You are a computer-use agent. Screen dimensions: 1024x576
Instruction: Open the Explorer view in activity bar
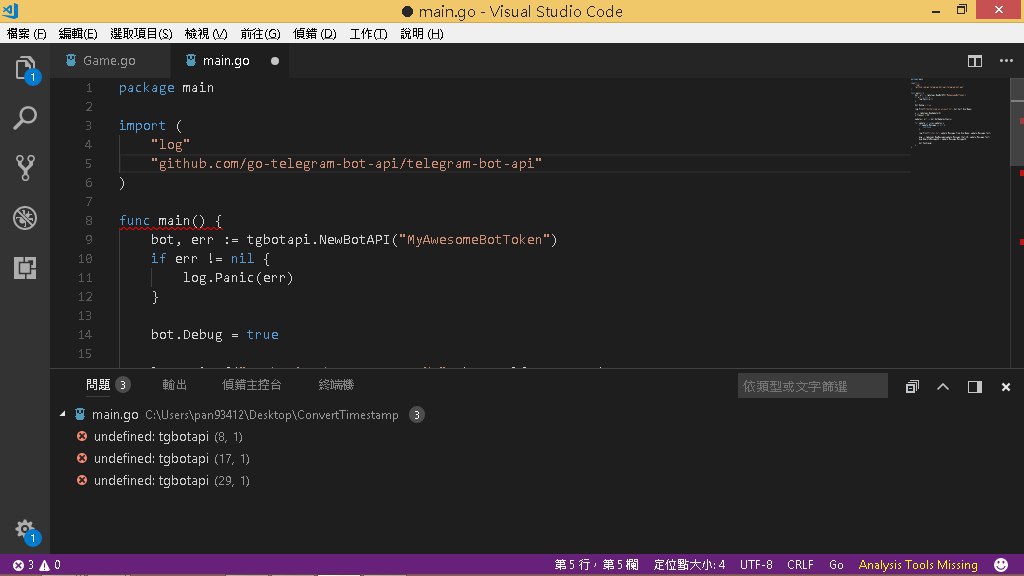pyautogui.click(x=25, y=69)
